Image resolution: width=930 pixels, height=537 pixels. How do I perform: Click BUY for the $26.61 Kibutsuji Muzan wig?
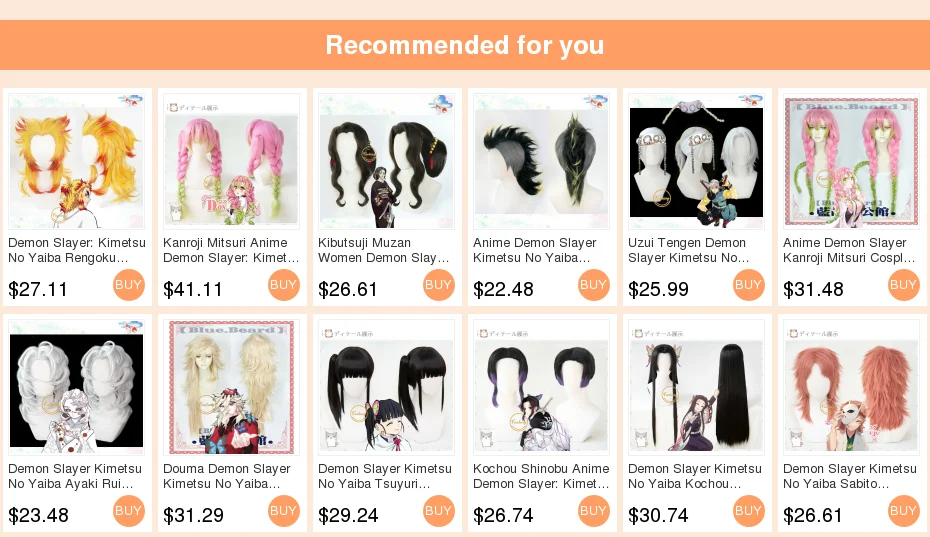click(439, 285)
